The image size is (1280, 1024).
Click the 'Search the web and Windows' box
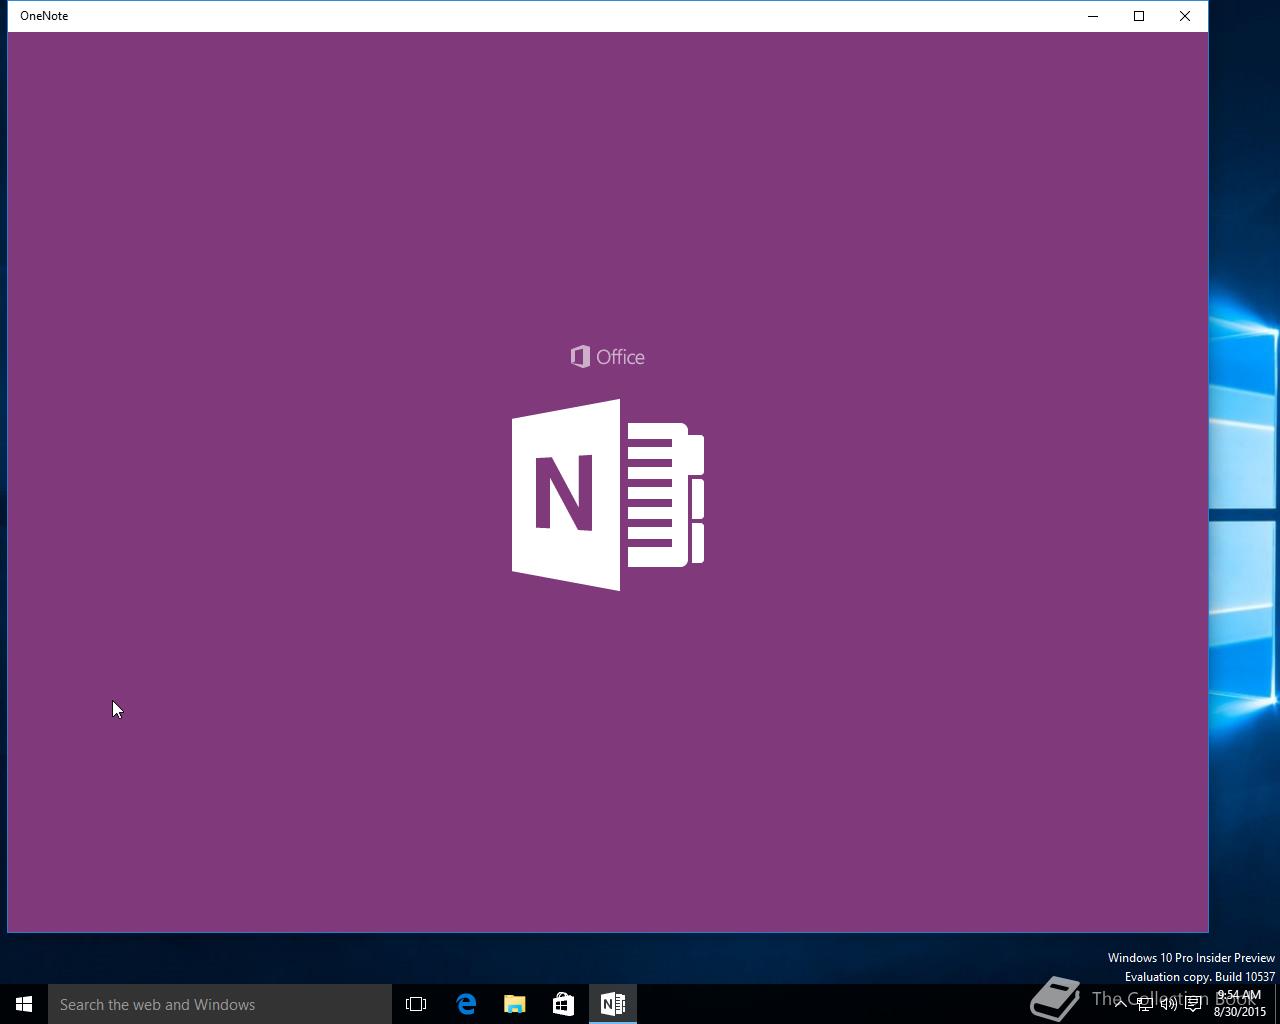click(x=220, y=1004)
